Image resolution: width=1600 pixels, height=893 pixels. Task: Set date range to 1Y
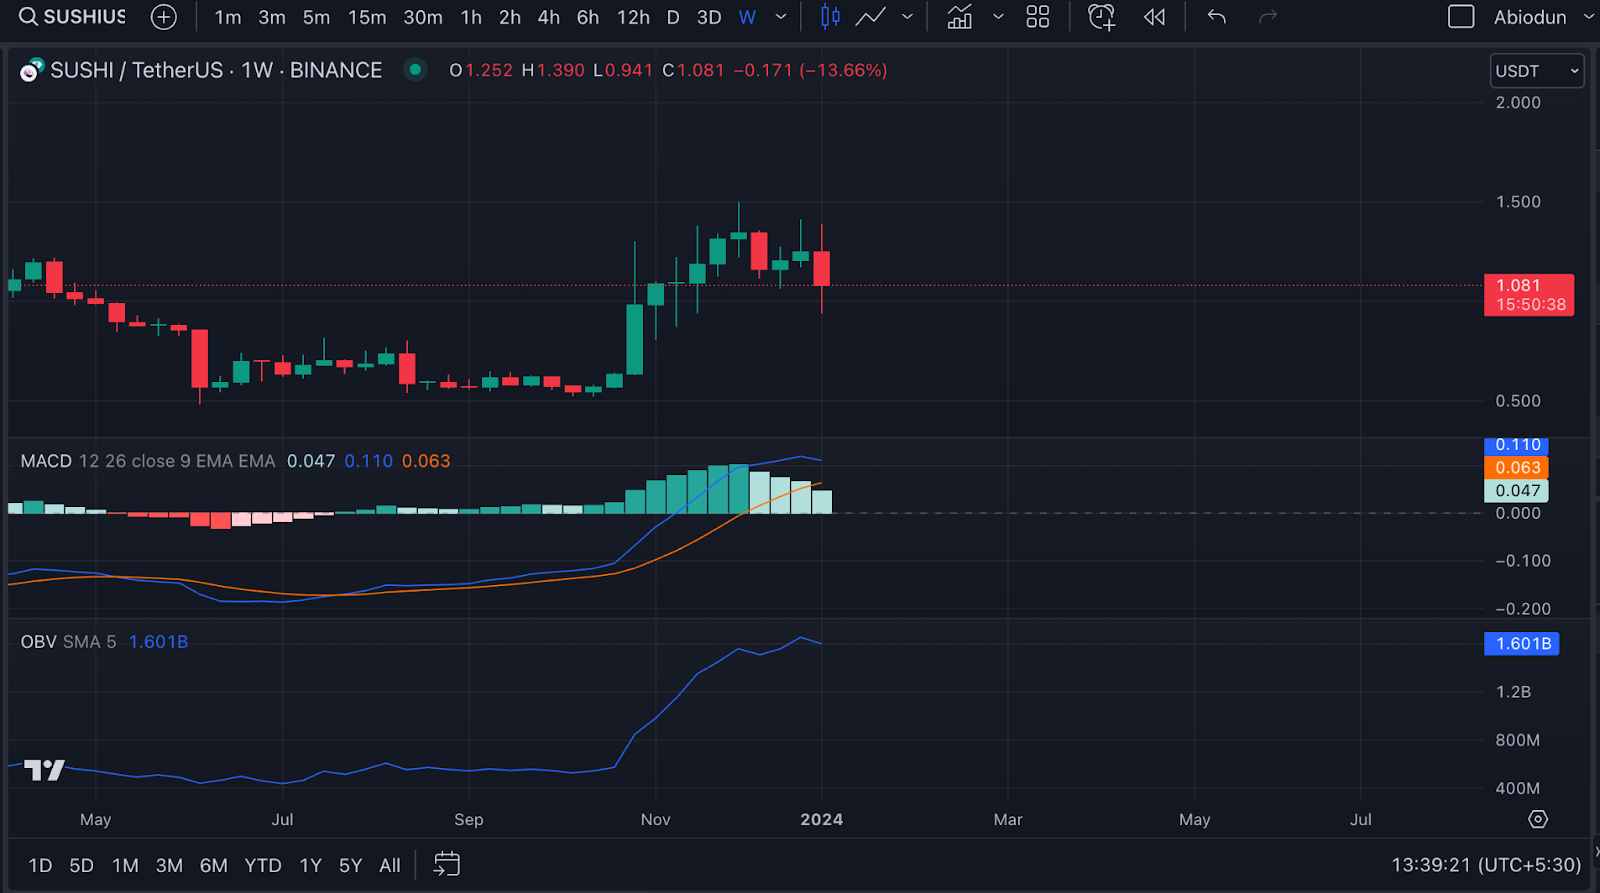tap(311, 865)
